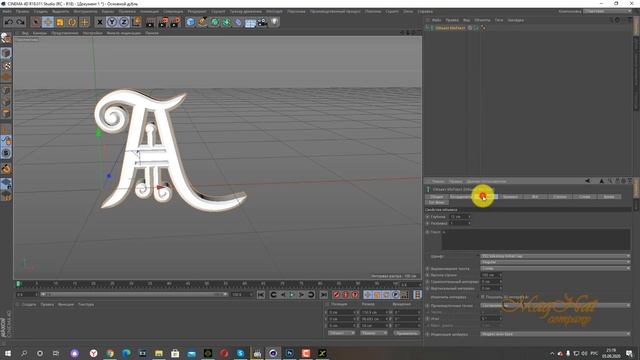Toggle the Z axis lock
The height and width of the screenshot is (360, 640).
click(x=124, y=22)
